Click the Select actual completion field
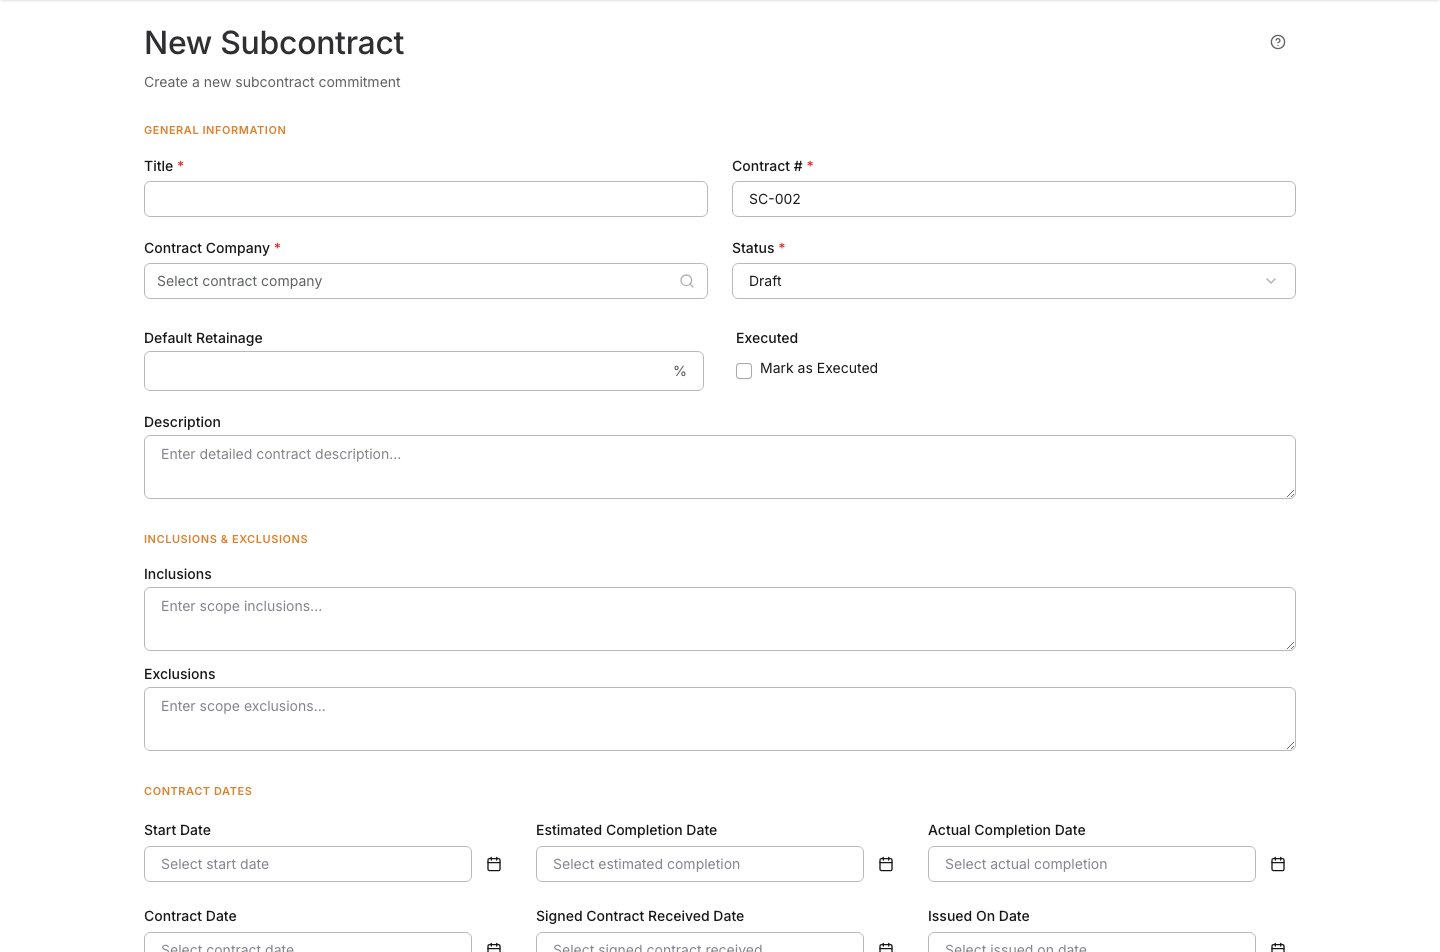 [1092, 864]
